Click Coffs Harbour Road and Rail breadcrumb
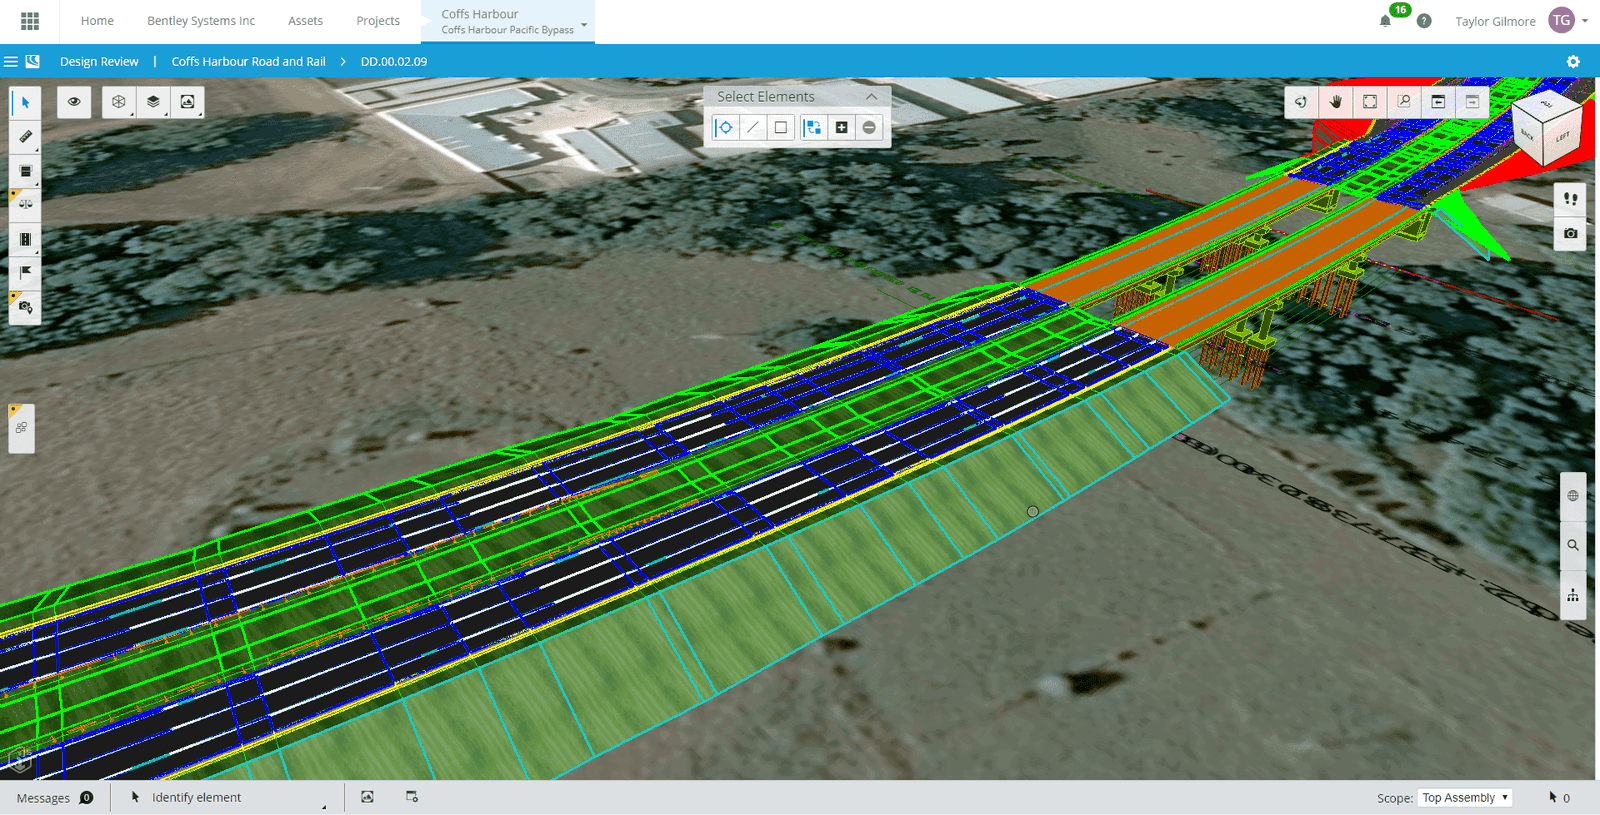Screen dimensions: 1600x815 [x=248, y=62]
